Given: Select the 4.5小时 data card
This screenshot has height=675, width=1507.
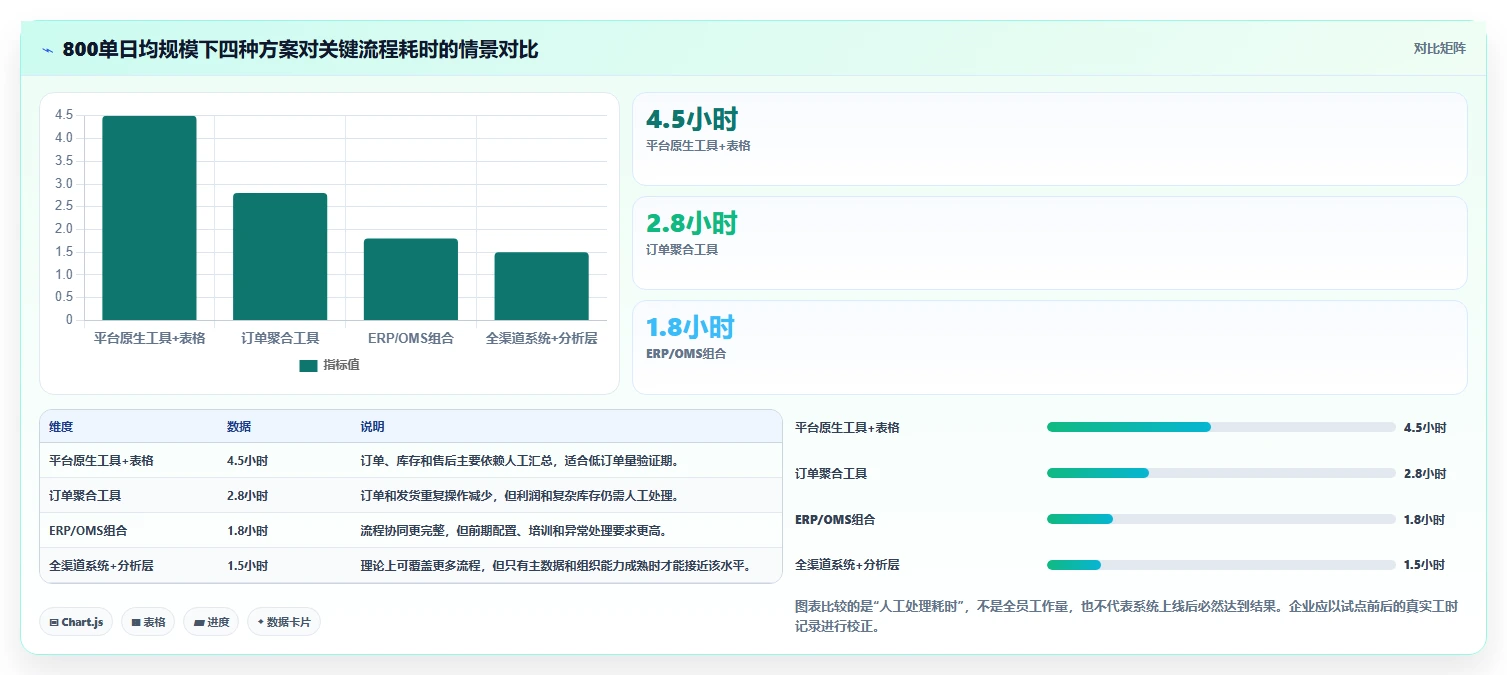Looking at the screenshot, I should [1050, 139].
